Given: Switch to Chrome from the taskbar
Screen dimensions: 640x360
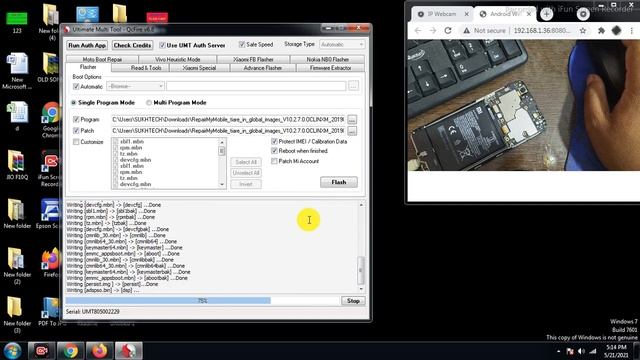Looking at the screenshot, I should tap(70, 351).
